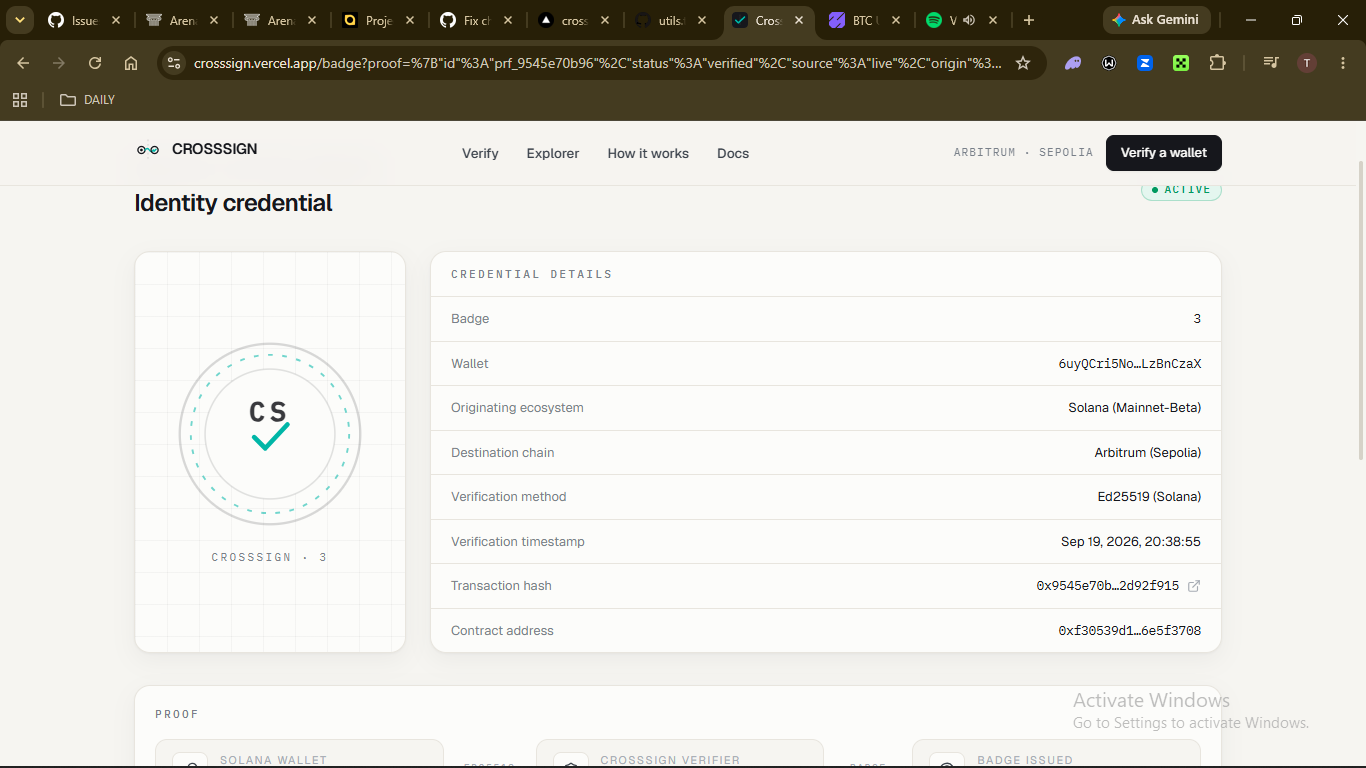This screenshot has height=768, width=1366.
Task: Open the apps grid in bookmarks bar
Action: point(20,100)
